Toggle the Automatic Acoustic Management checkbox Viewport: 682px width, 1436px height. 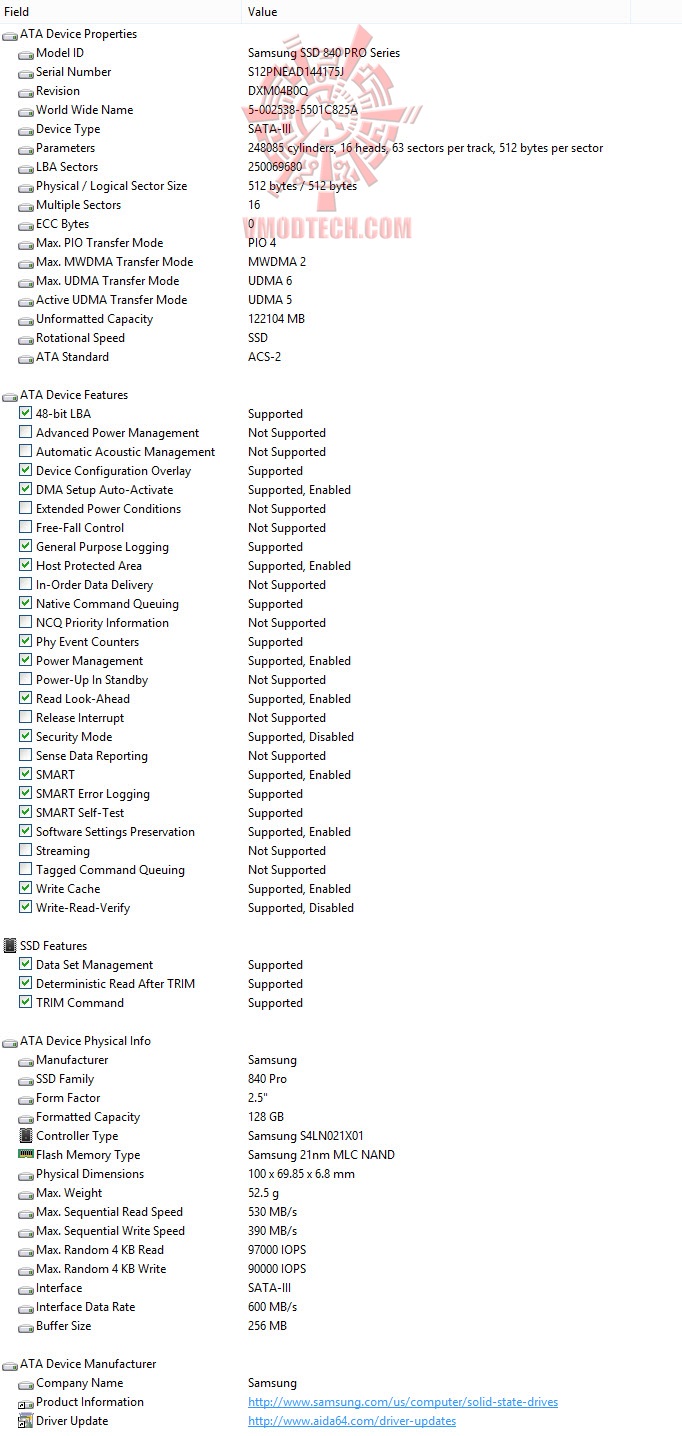[26, 452]
